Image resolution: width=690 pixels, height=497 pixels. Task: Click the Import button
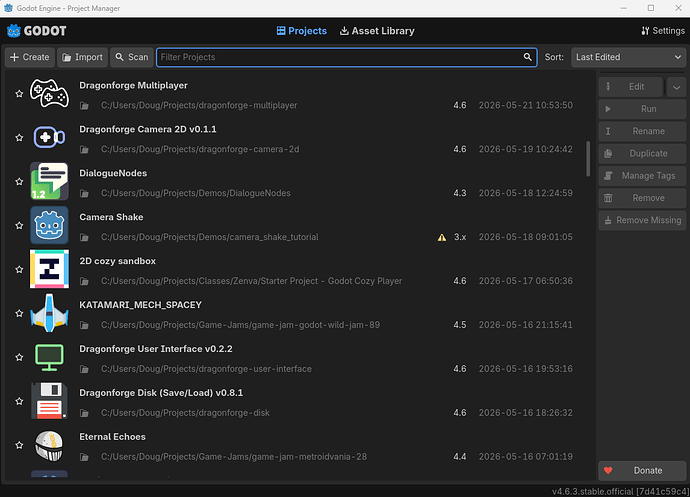click(x=82, y=57)
